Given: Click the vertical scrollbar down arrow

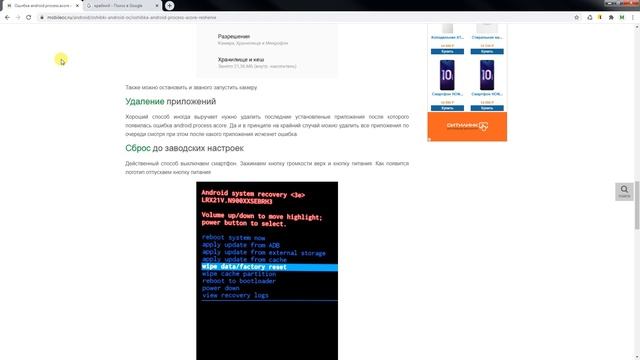Looking at the screenshot, I should 637,357.
